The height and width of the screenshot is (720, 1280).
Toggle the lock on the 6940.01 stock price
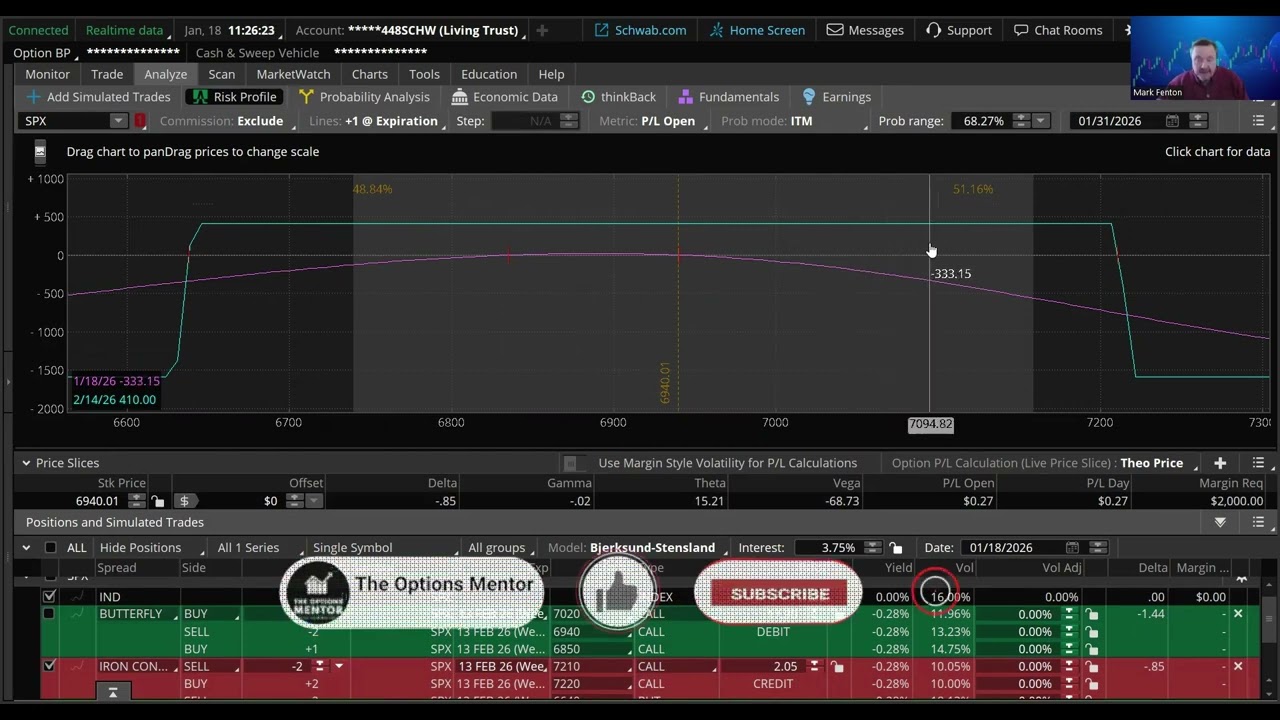pos(157,501)
